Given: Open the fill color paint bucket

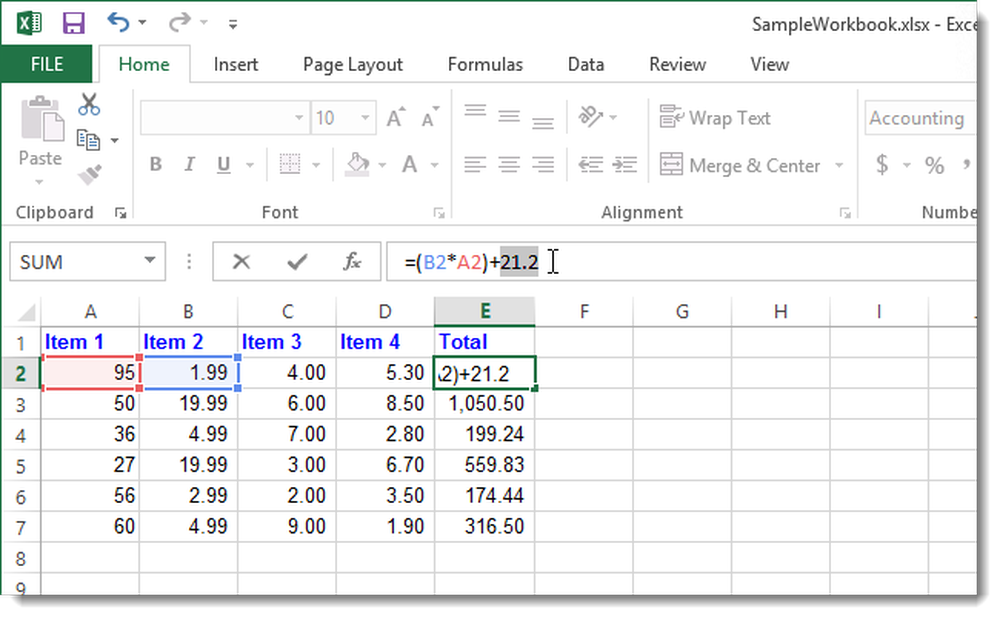Looking at the screenshot, I should (x=358, y=165).
